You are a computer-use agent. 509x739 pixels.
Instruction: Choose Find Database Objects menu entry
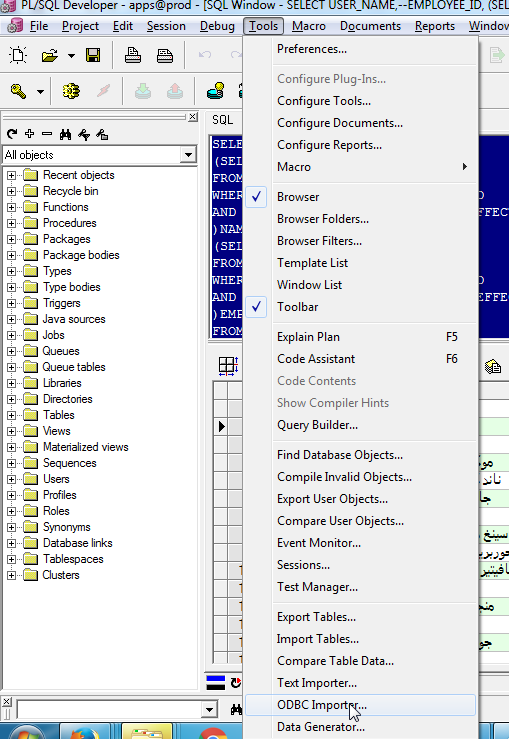(361, 455)
